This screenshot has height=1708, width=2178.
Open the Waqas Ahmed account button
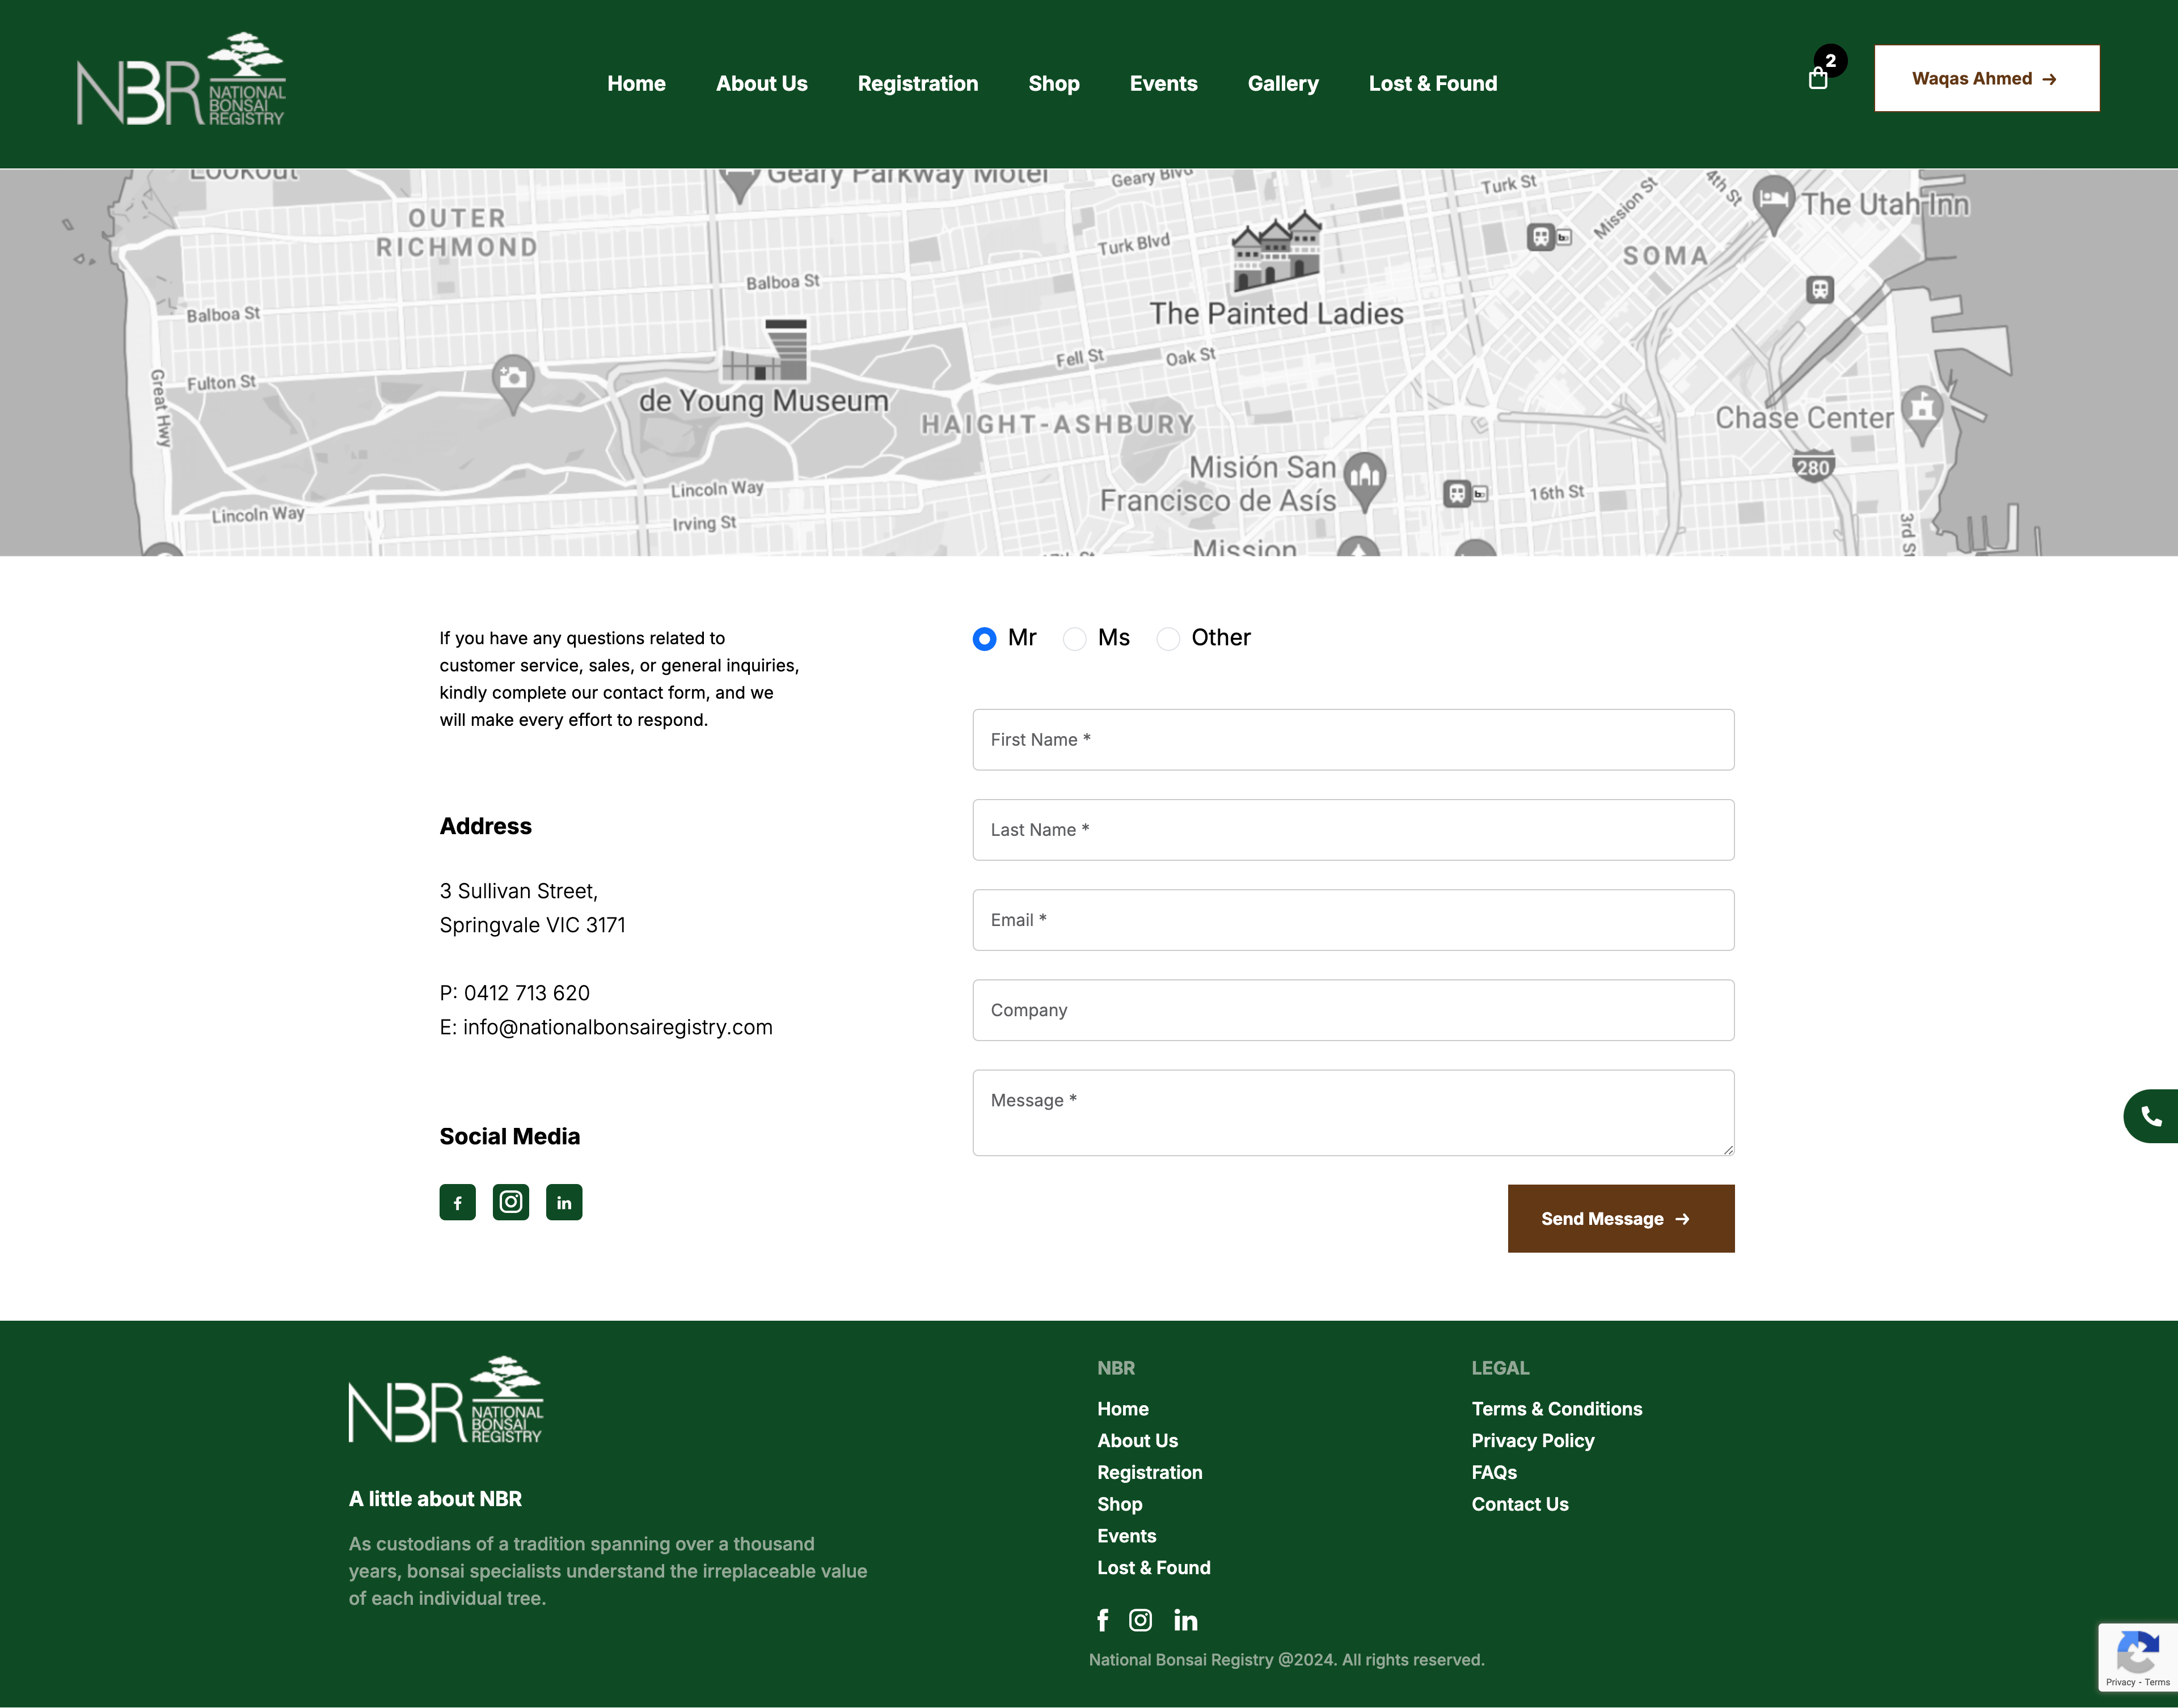coord(1986,79)
